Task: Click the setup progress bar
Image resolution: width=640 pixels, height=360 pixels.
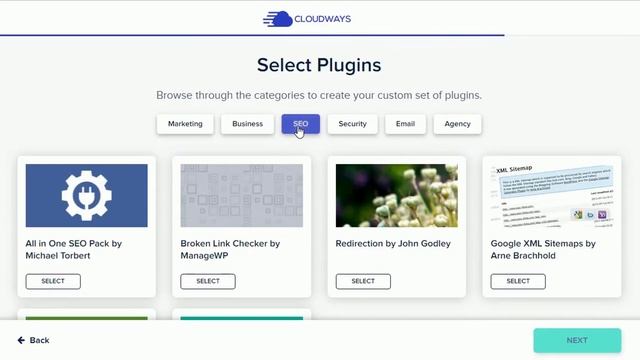Action: (320, 36)
